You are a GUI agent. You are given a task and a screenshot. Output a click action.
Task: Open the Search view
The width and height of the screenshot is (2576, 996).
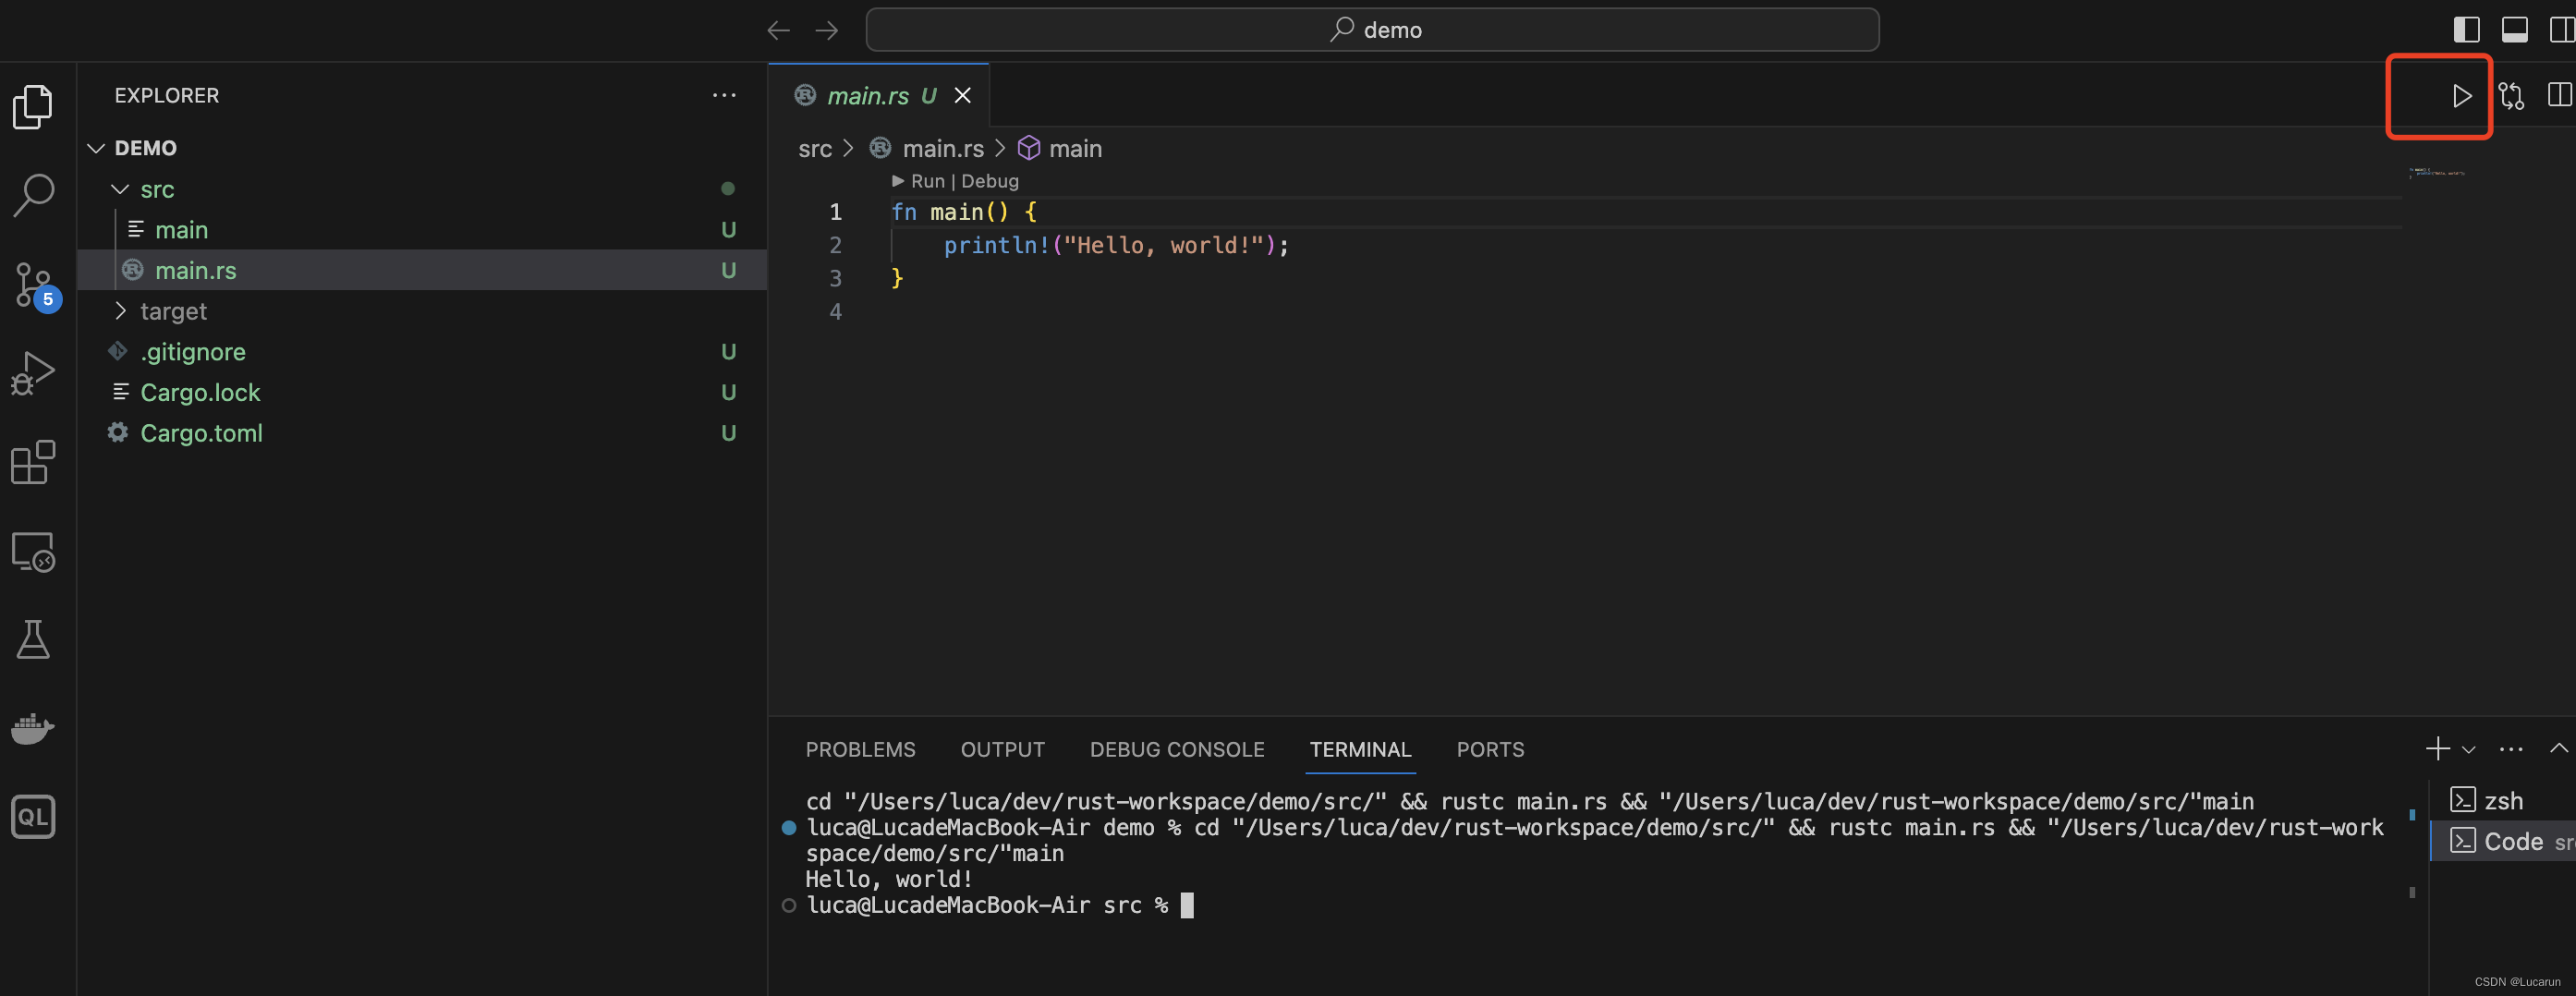click(x=33, y=195)
